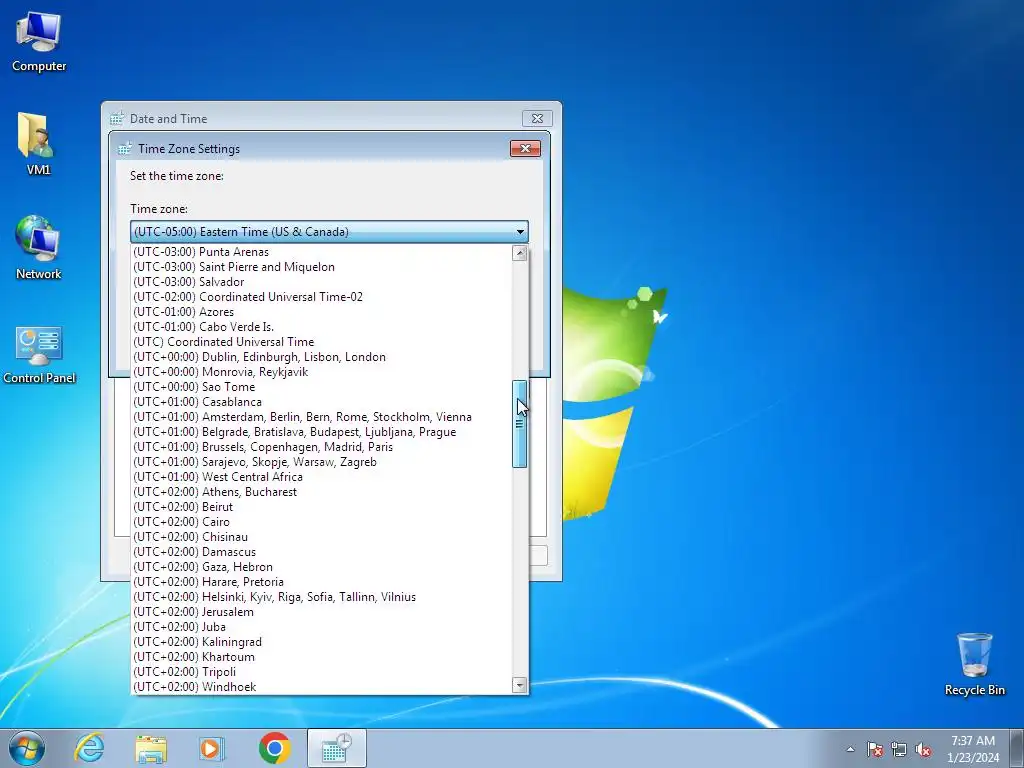This screenshot has width=1024, height=768.
Task: Select (UTC+02:00) Chisinau
Action: point(322,537)
